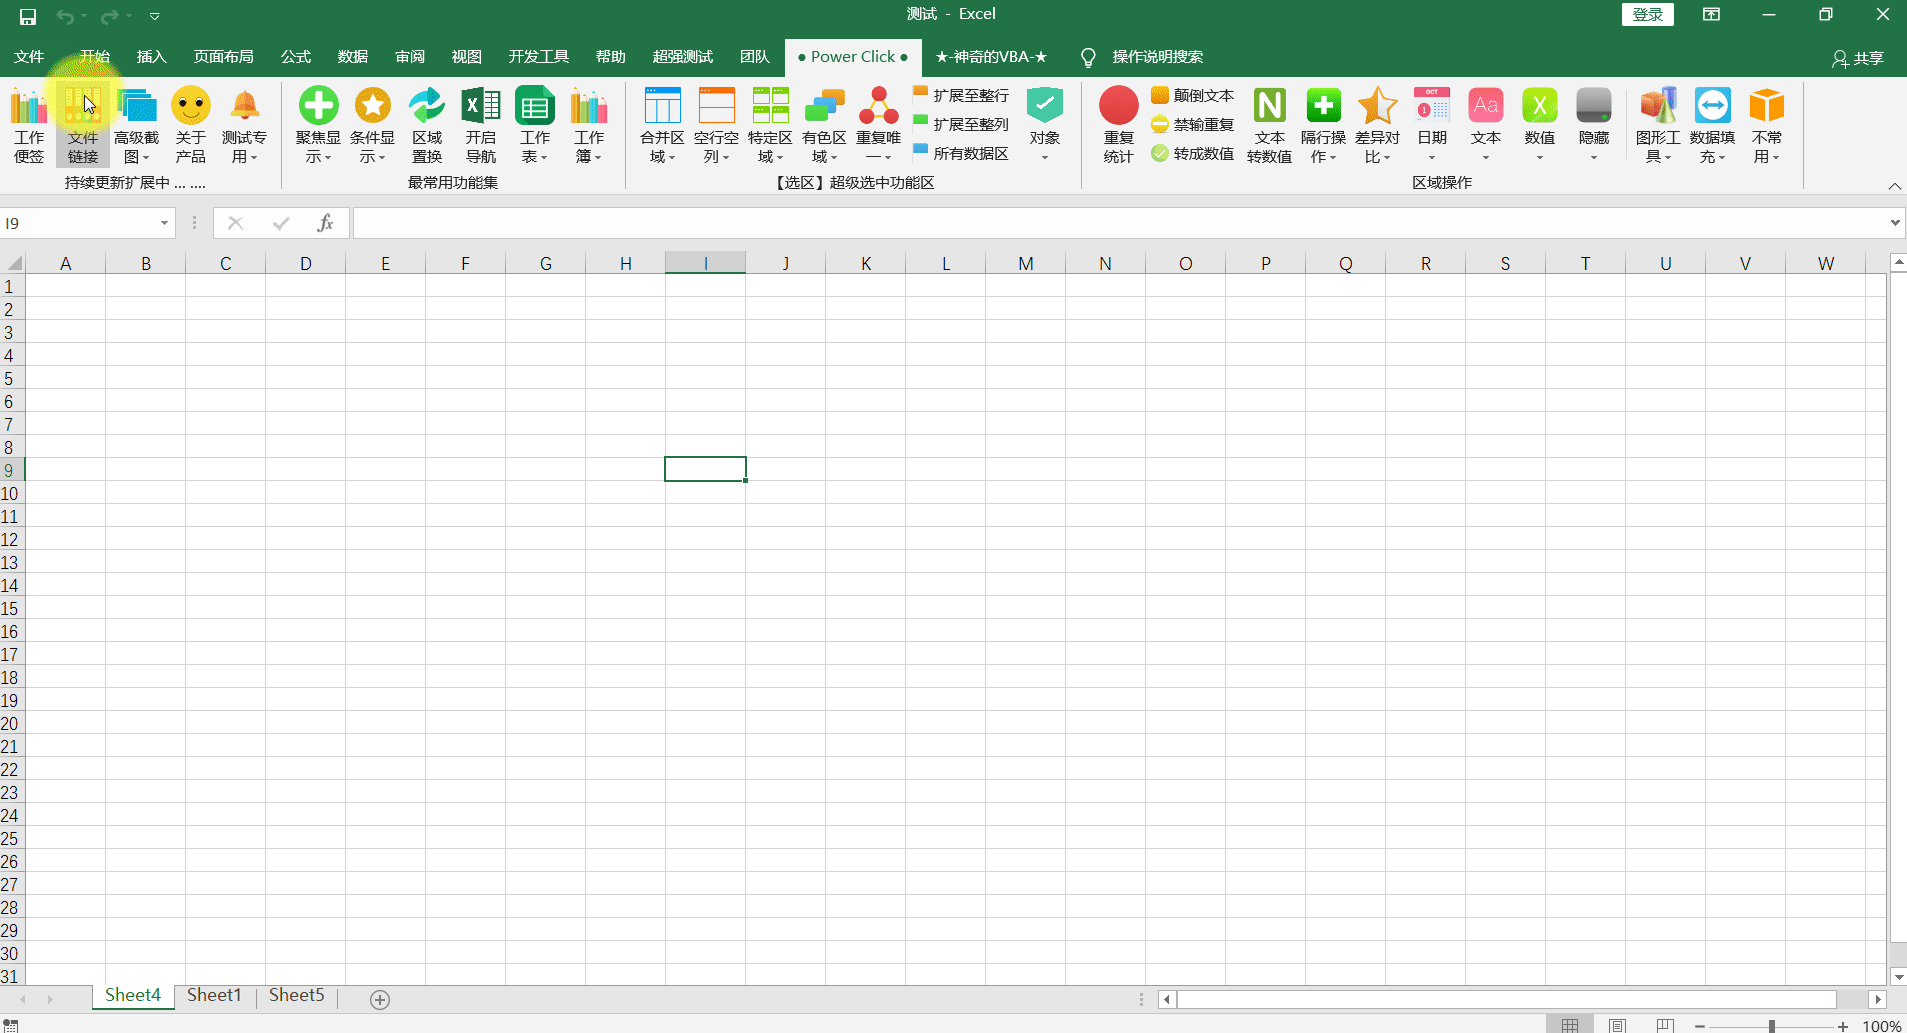Switch to the ★神奇的VBA★ tab
This screenshot has width=1907, height=1033.
(991, 57)
